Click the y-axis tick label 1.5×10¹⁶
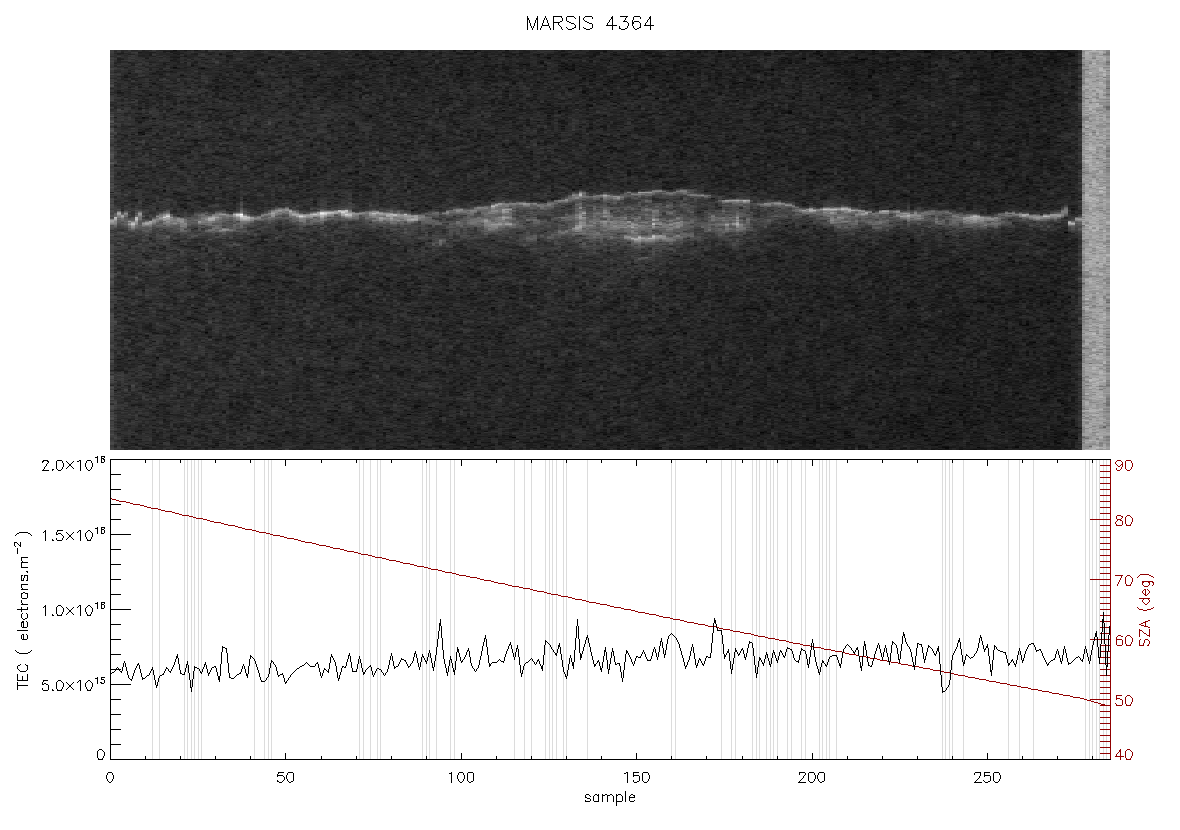 73,535
